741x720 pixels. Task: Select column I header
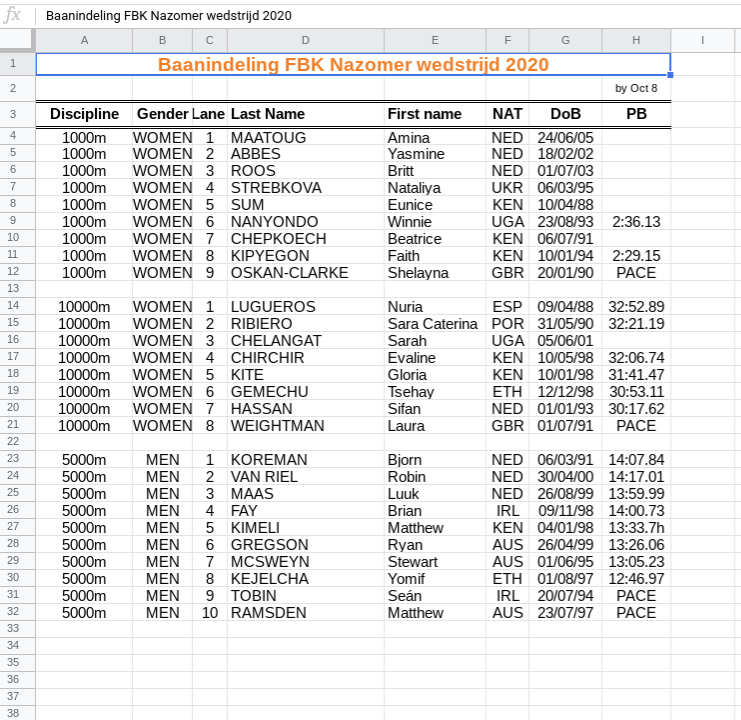click(703, 41)
